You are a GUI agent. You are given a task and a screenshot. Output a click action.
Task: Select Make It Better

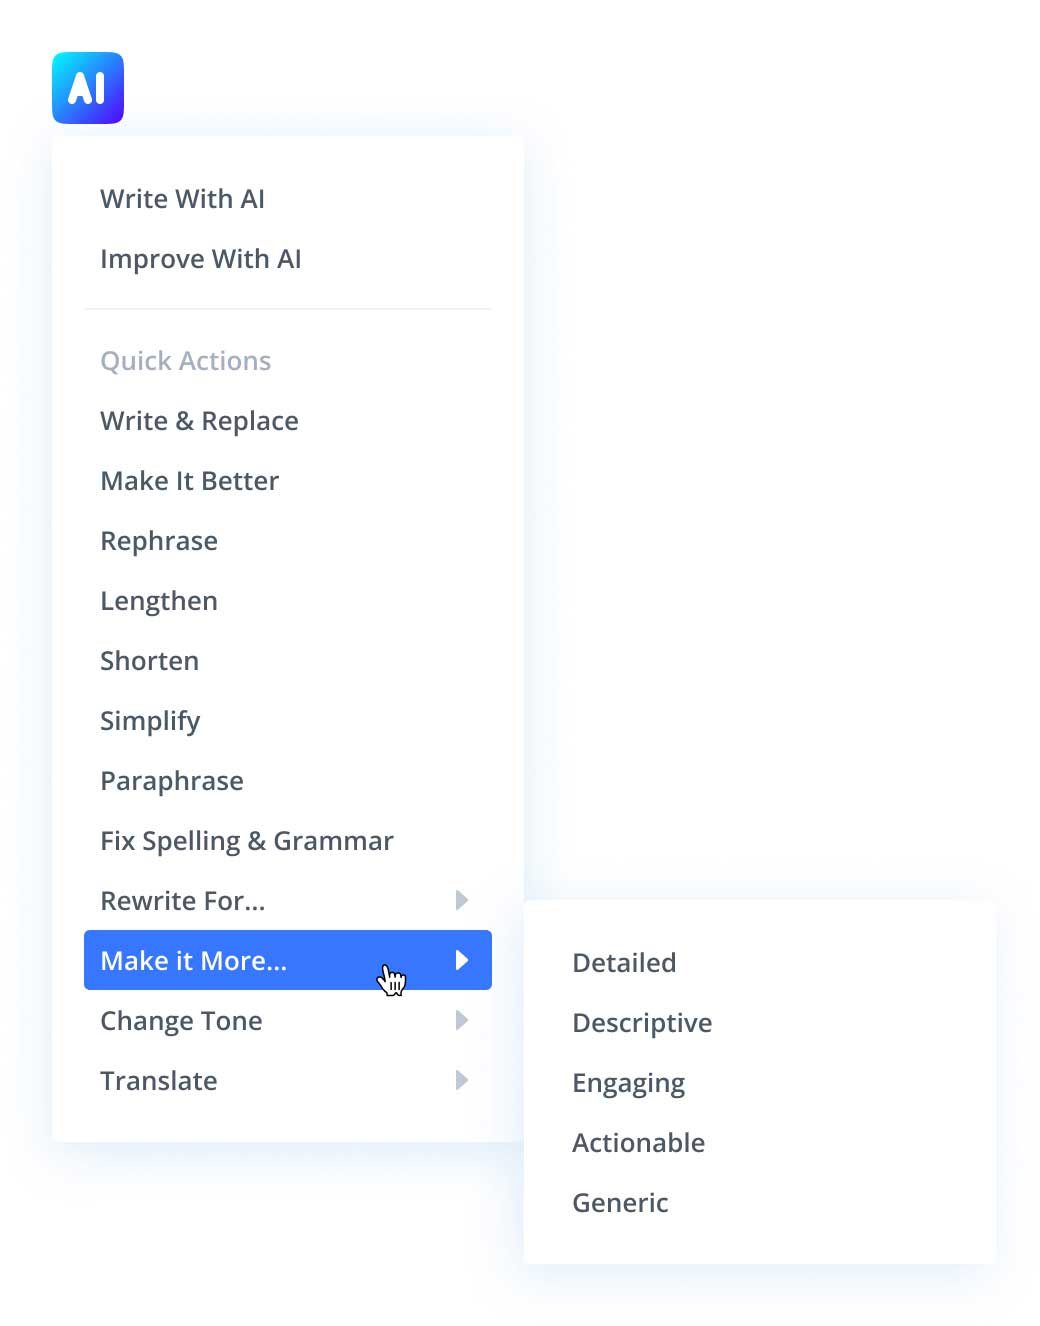click(189, 480)
